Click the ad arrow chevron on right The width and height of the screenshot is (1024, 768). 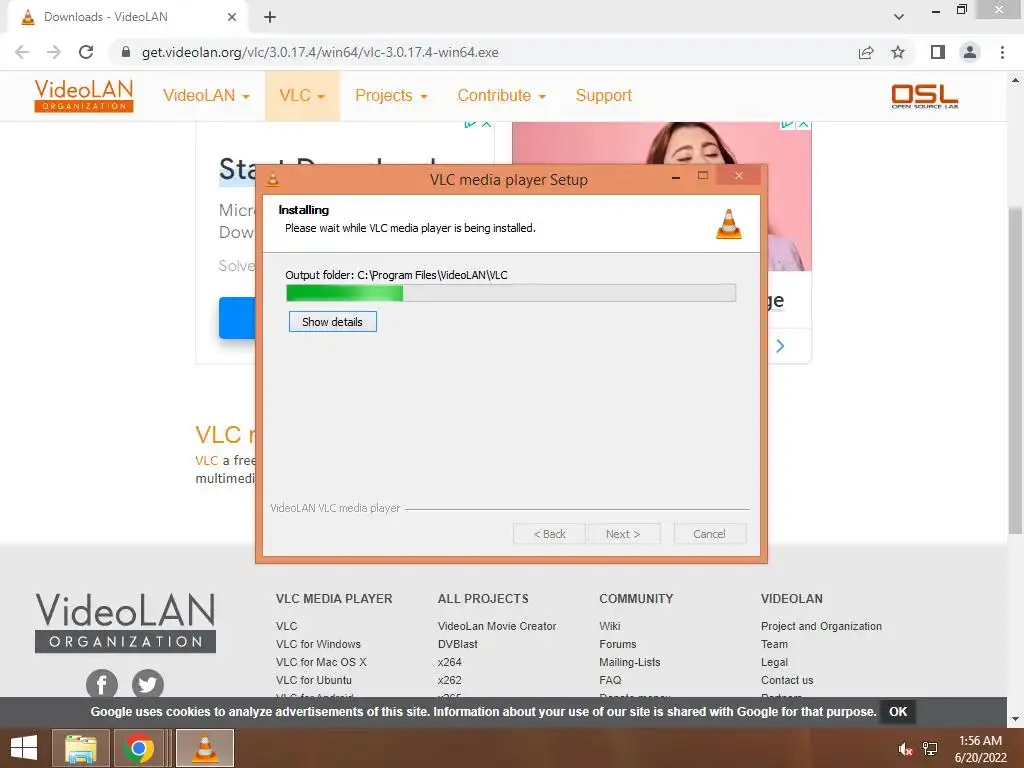[x=780, y=345]
